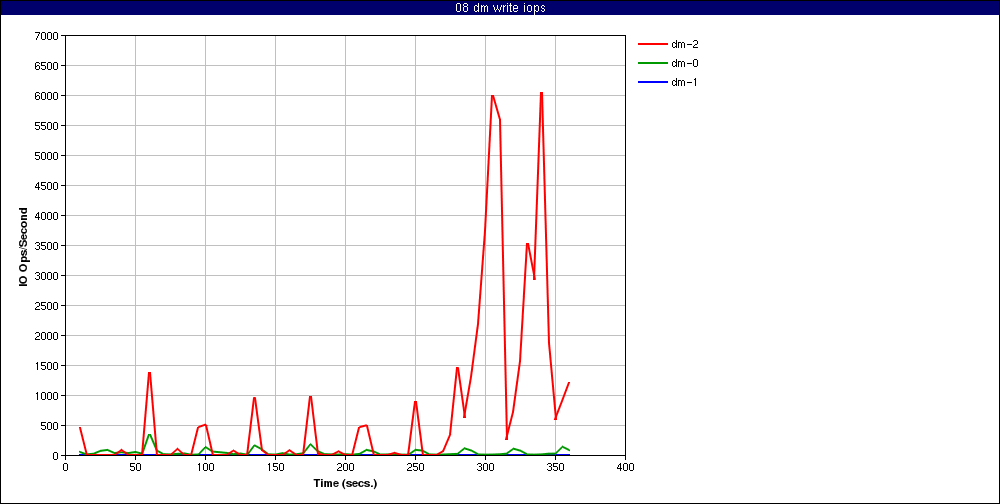This screenshot has height=504, width=1000.
Task: Click the 1000 y-axis tick value
Action: 46,396
